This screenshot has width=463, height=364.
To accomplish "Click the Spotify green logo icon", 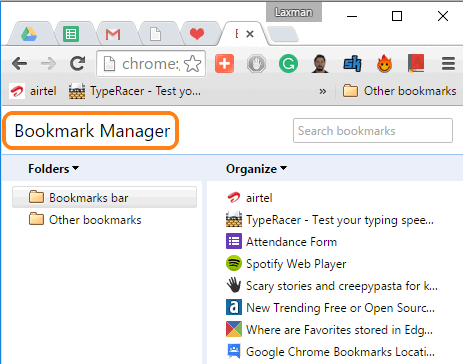I will (x=234, y=264).
